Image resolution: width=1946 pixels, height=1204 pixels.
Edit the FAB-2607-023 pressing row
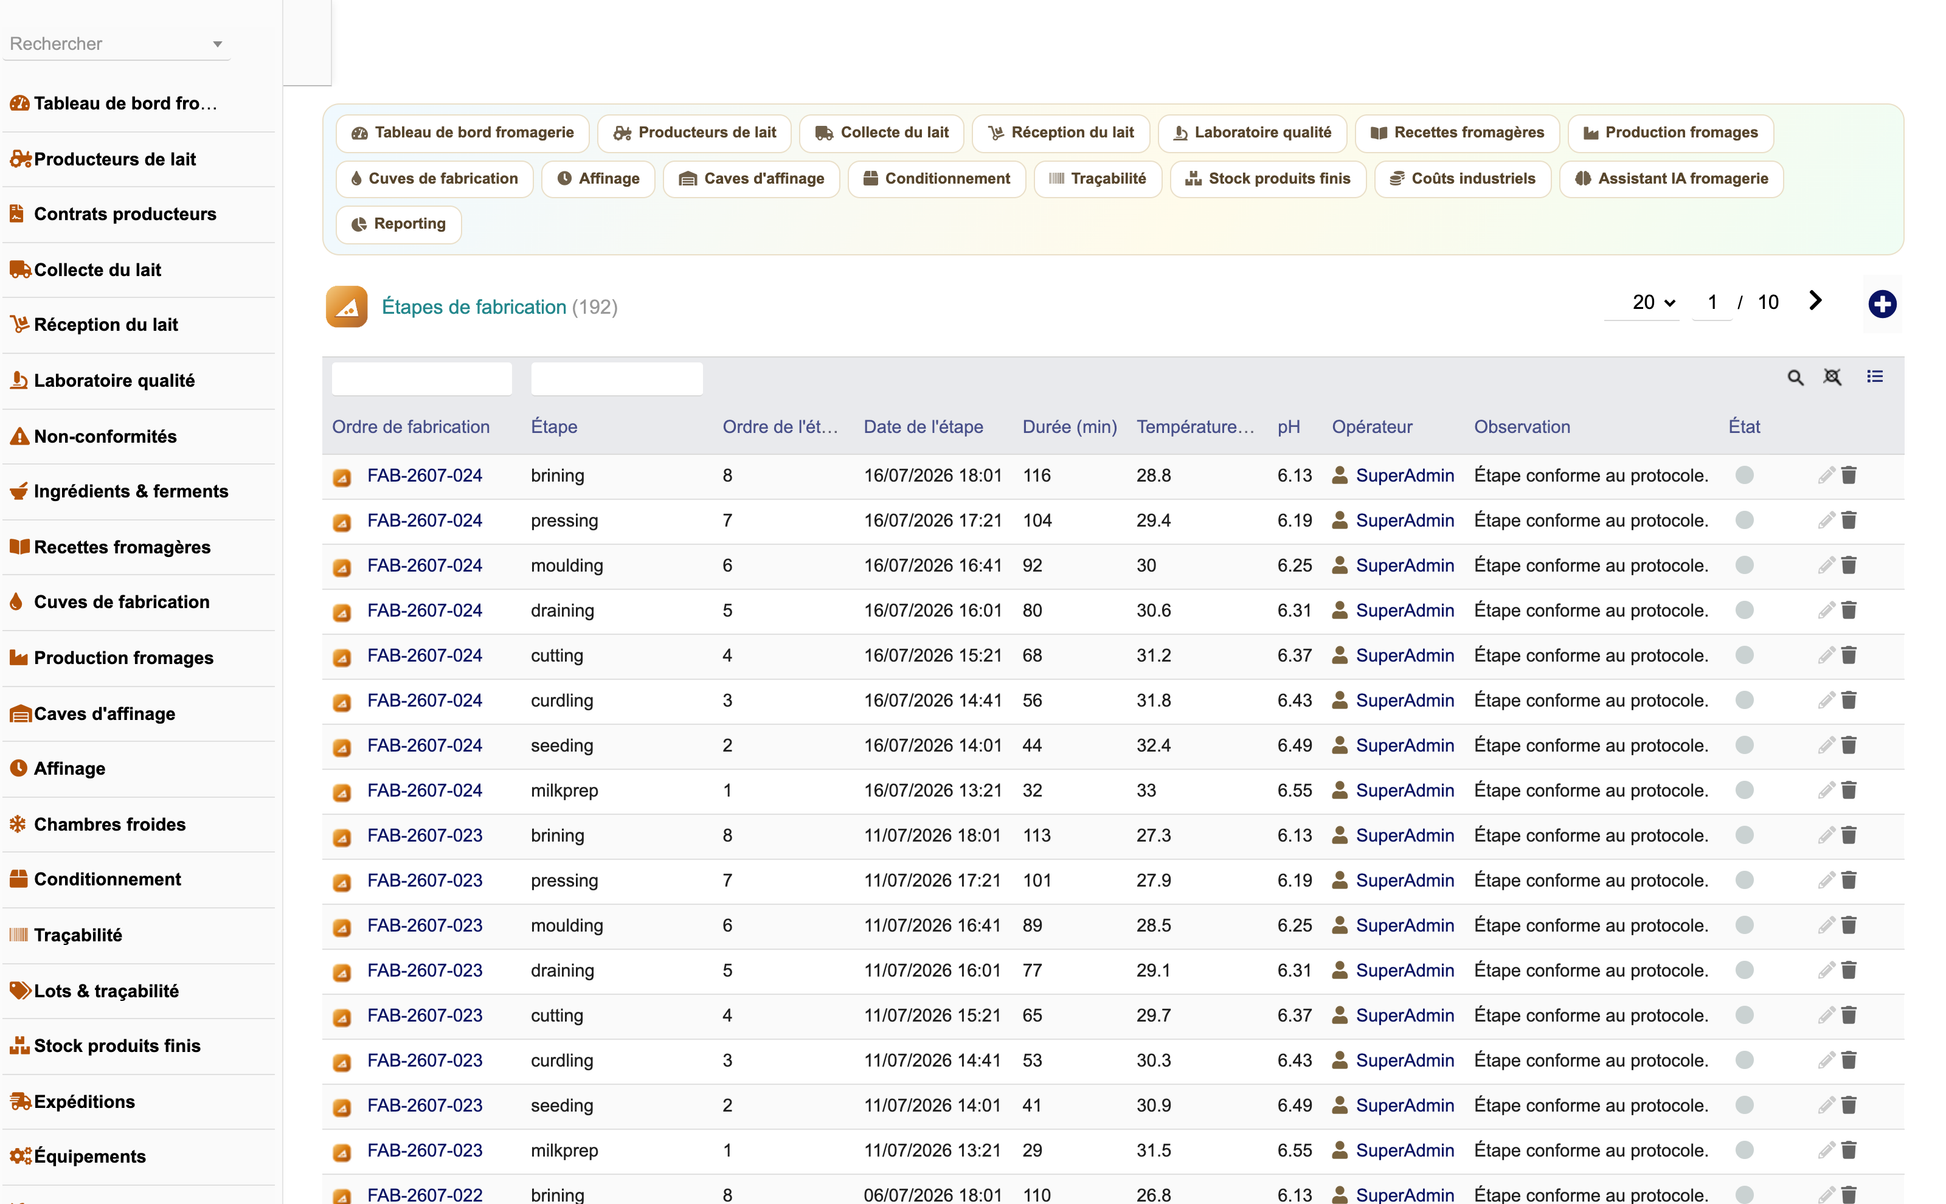click(1826, 880)
